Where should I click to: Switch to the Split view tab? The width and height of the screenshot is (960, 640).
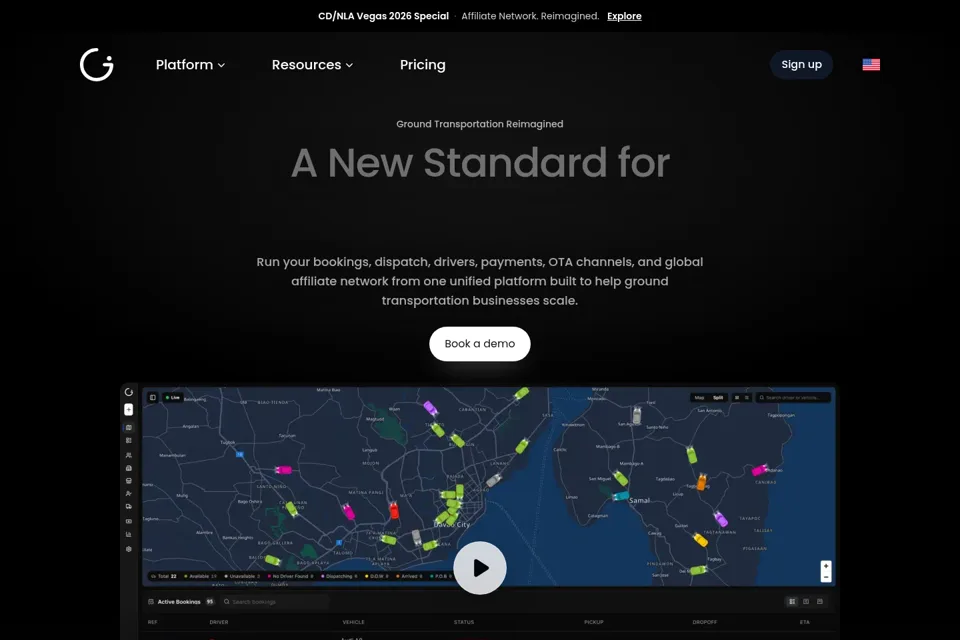[x=718, y=397]
